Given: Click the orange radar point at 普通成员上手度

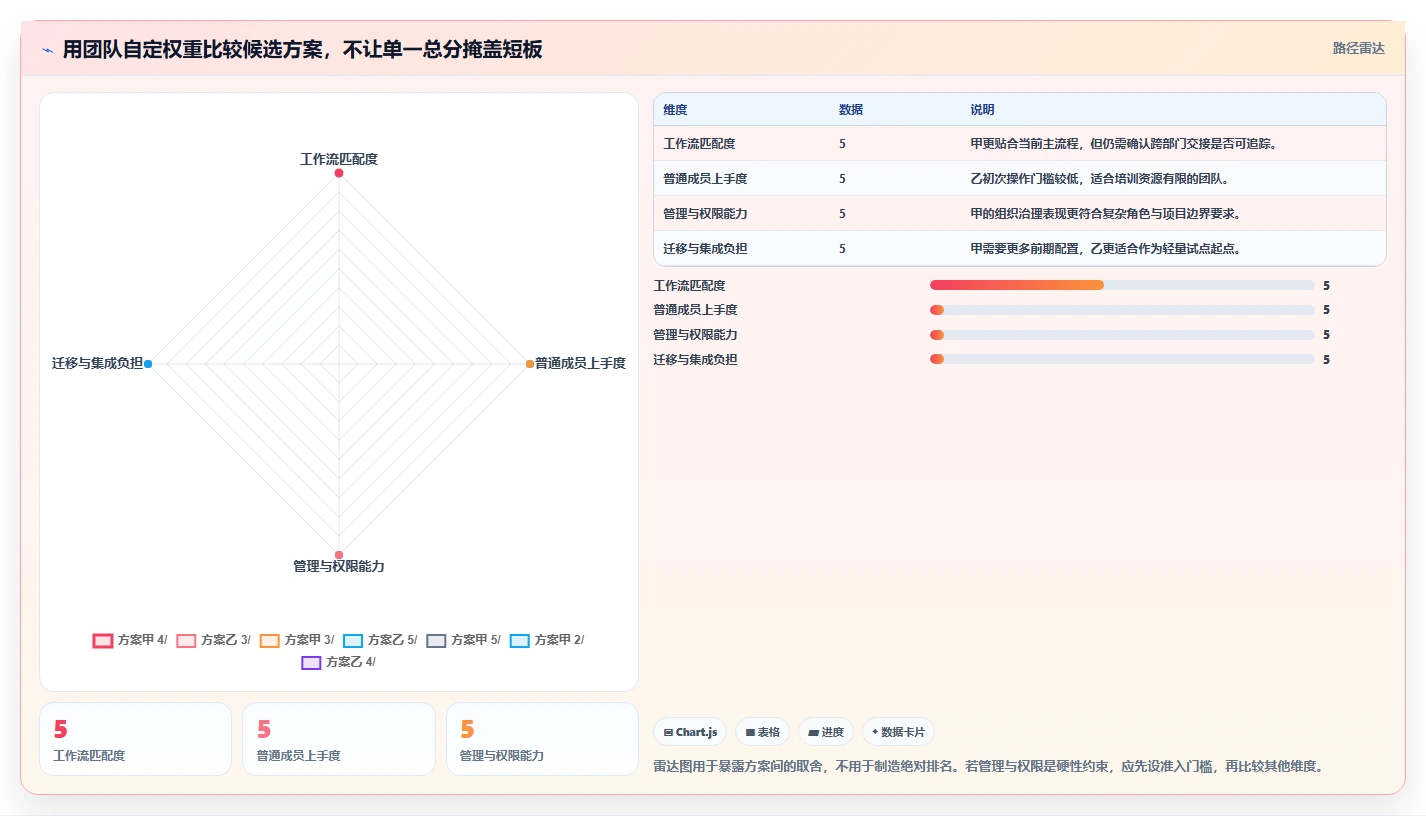Looking at the screenshot, I should tap(530, 364).
